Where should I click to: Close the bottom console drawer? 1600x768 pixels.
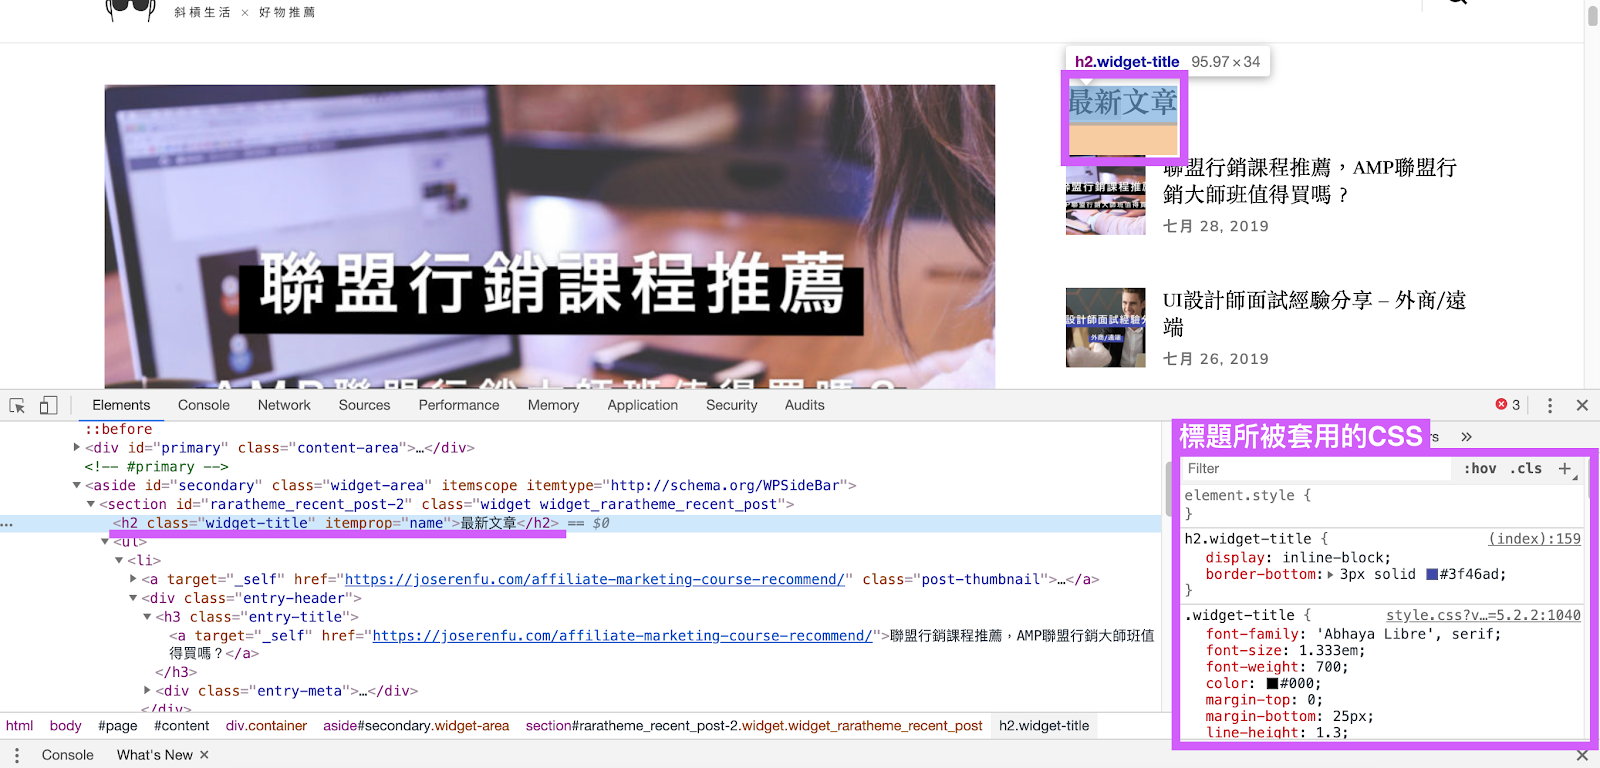click(1582, 755)
